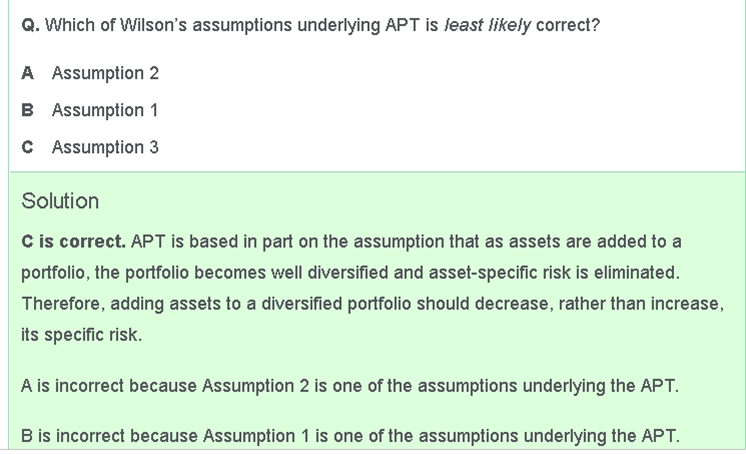
Task: Select answer option C letter
Action: click(x=27, y=148)
